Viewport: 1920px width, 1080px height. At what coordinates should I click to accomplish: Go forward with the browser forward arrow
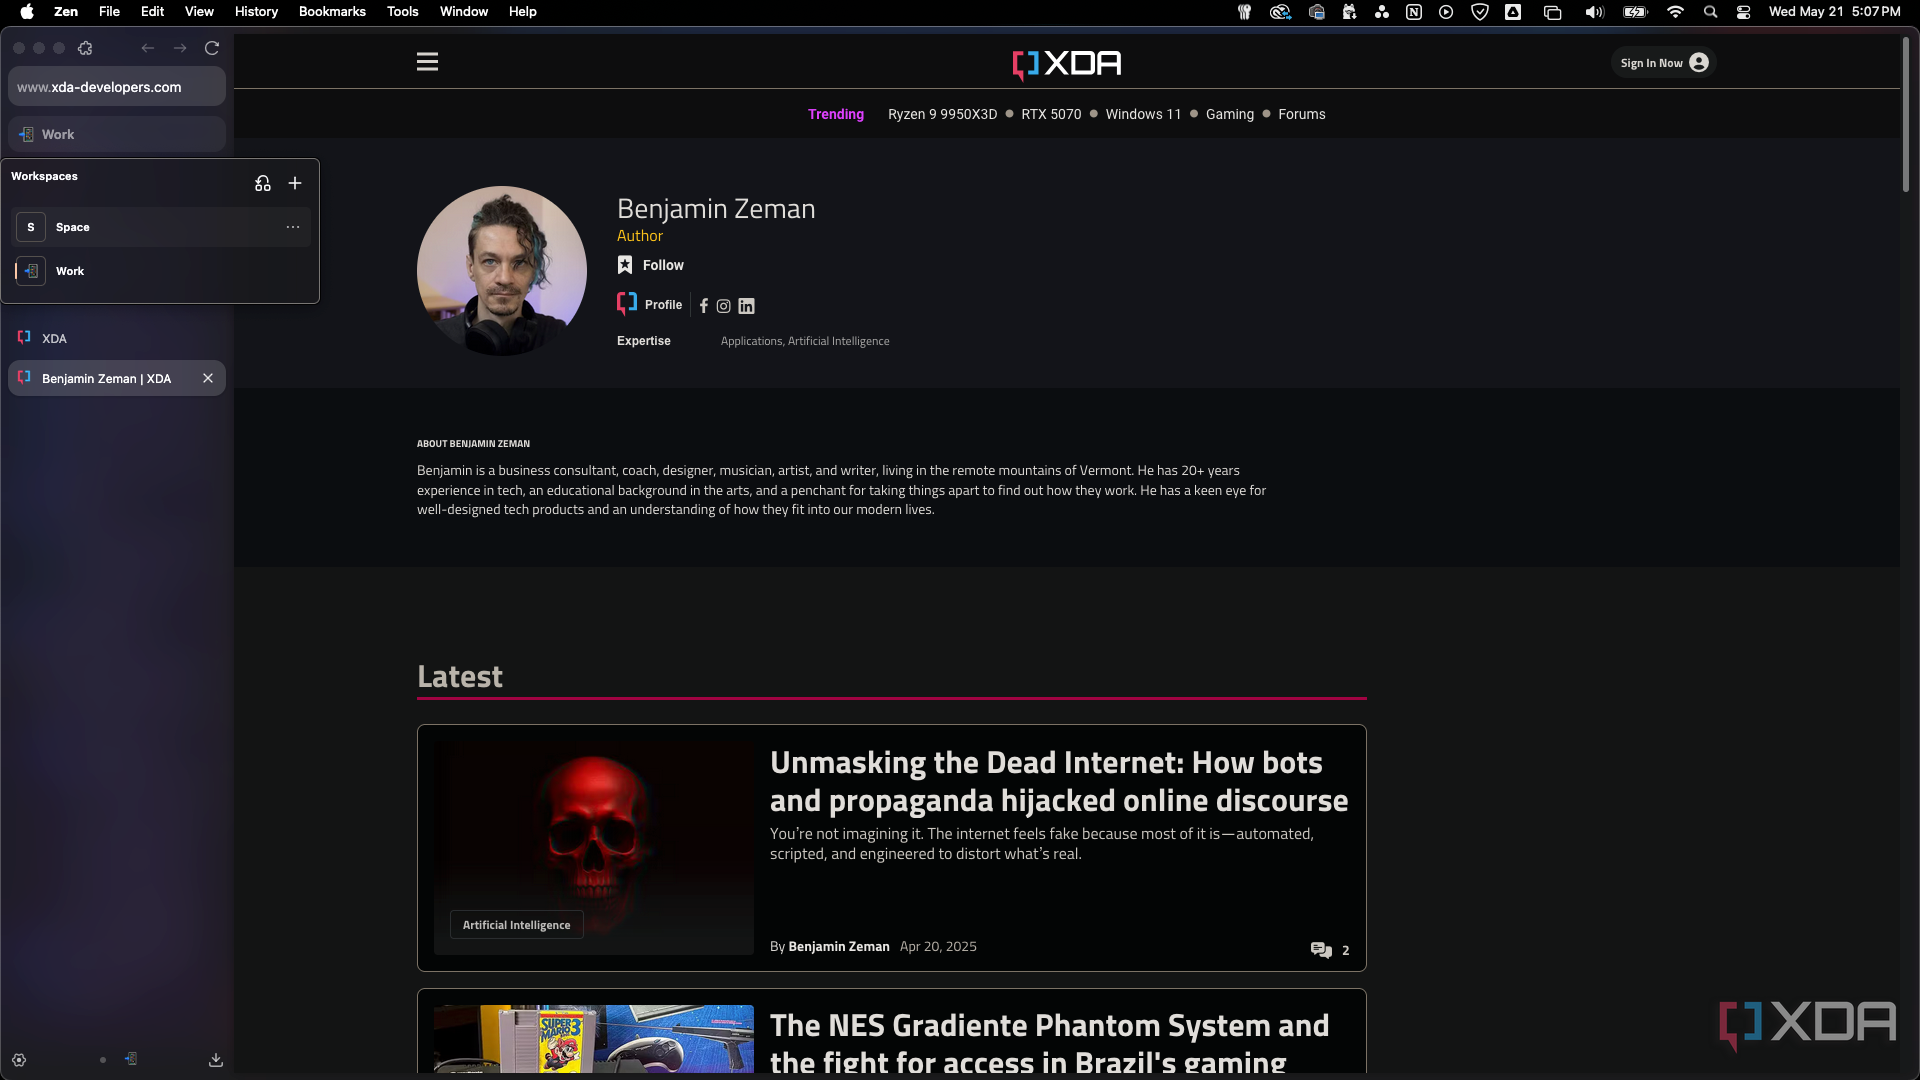(180, 48)
